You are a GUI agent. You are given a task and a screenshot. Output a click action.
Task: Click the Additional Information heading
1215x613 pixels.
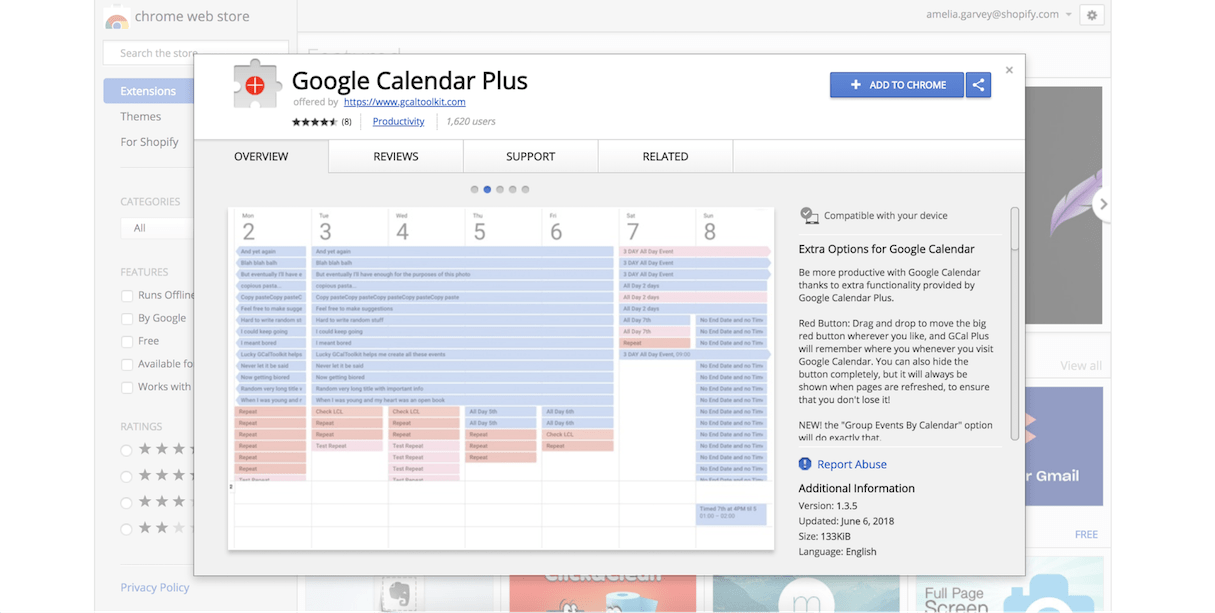pos(857,488)
